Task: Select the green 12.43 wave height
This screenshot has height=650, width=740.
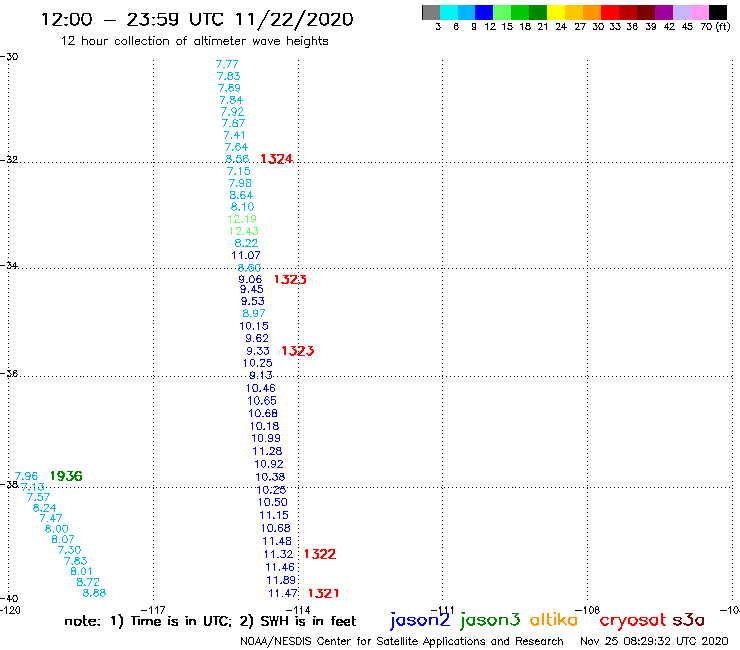Action: pos(244,231)
